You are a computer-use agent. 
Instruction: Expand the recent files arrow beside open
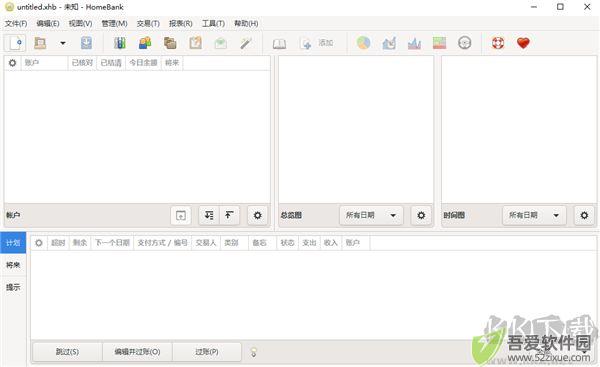coord(63,43)
